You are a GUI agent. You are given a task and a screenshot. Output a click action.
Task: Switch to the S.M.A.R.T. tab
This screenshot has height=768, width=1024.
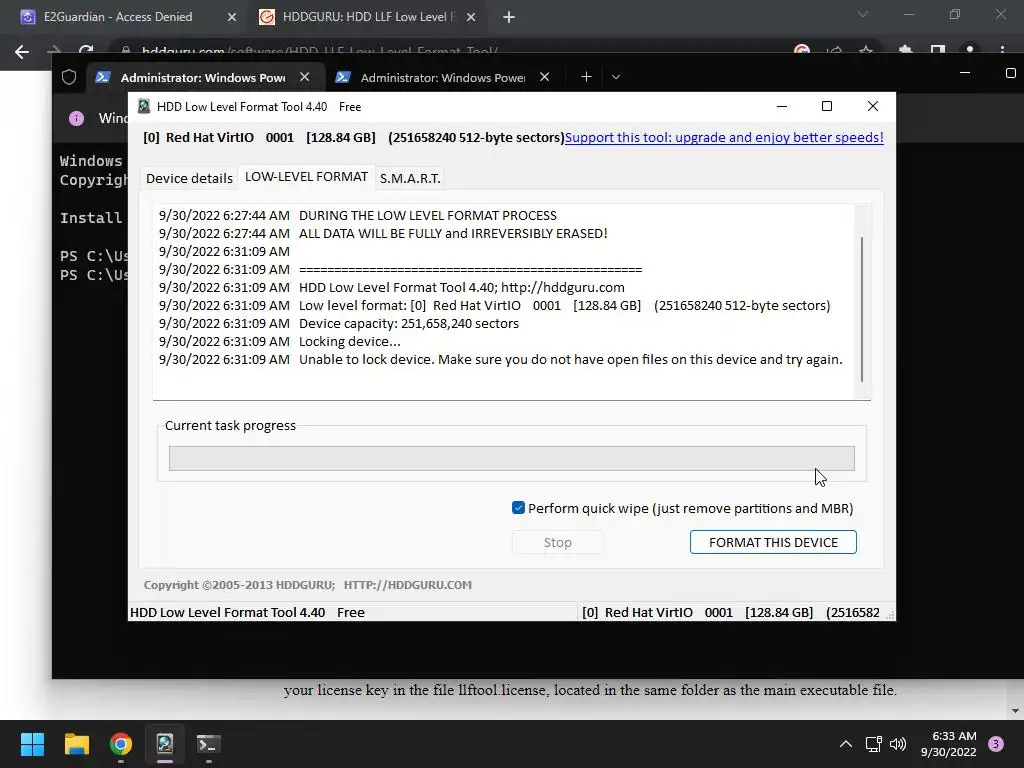coord(410,178)
